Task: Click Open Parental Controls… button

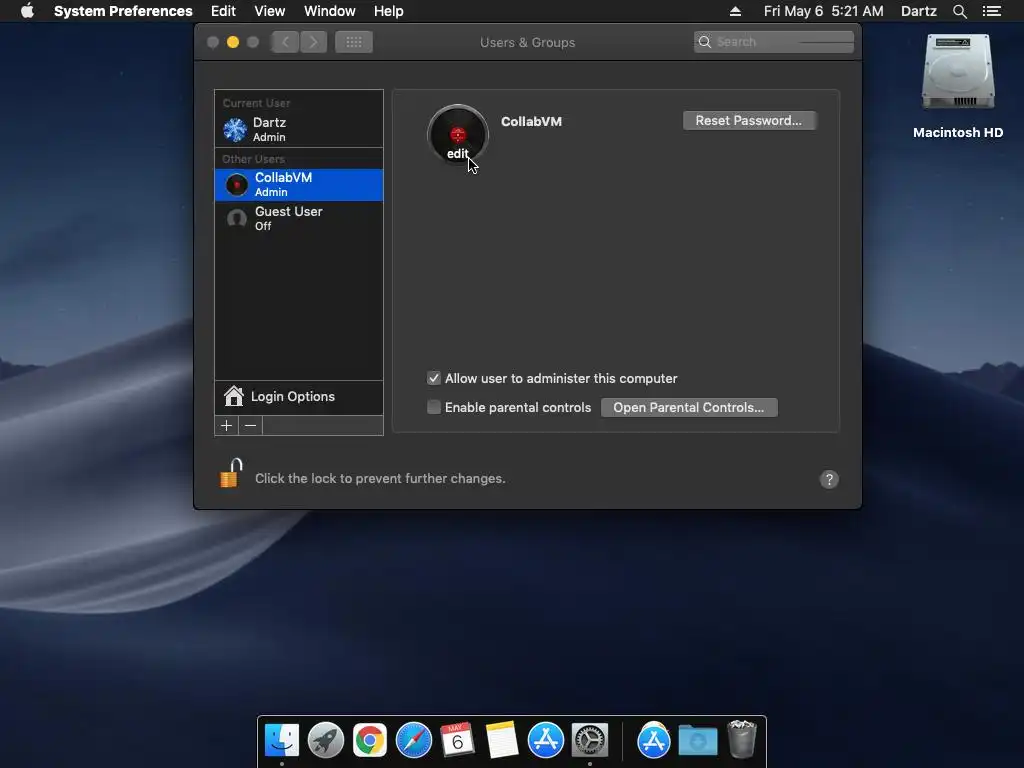Action: point(688,408)
